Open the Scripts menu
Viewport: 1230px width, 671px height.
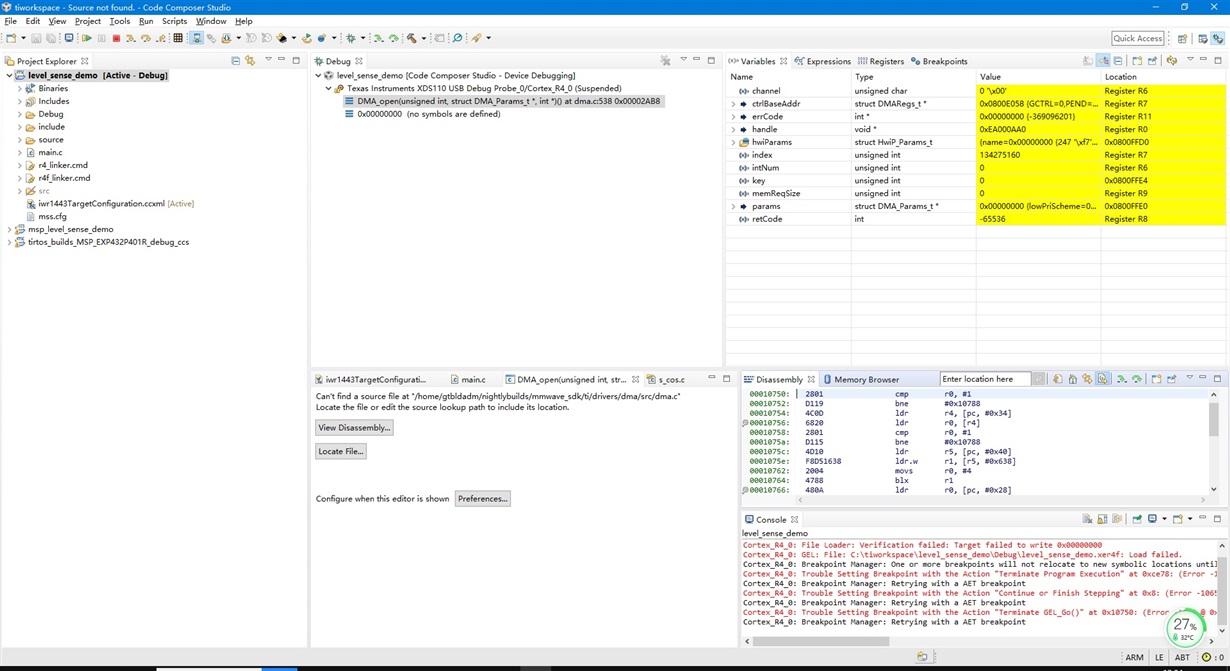click(174, 21)
